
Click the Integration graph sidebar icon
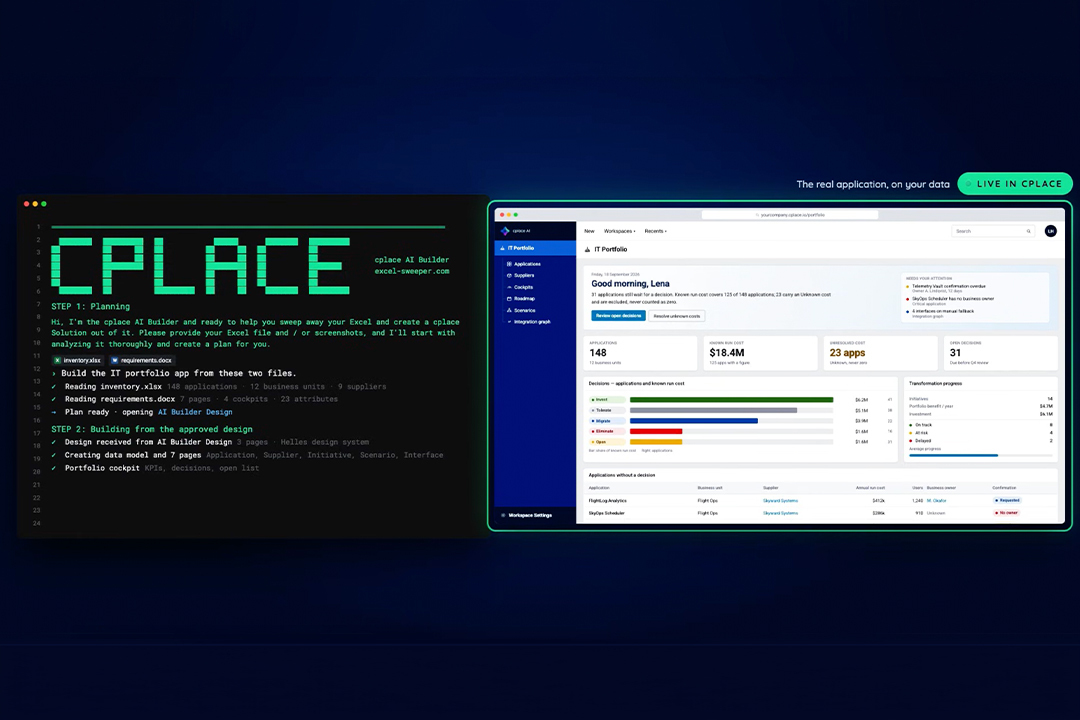tap(509, 322)
